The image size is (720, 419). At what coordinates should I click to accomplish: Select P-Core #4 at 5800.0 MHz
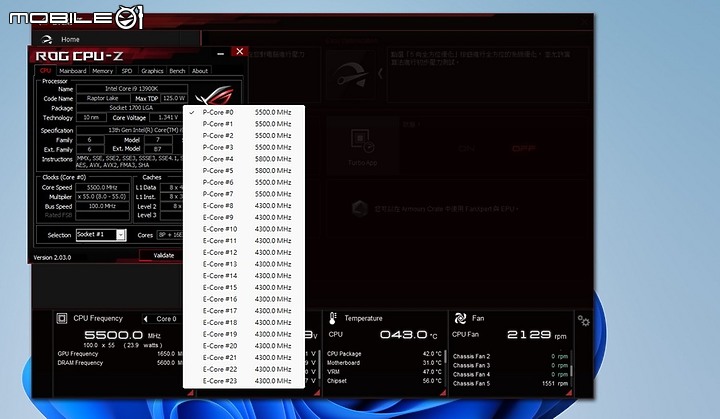tap(243, 159)
